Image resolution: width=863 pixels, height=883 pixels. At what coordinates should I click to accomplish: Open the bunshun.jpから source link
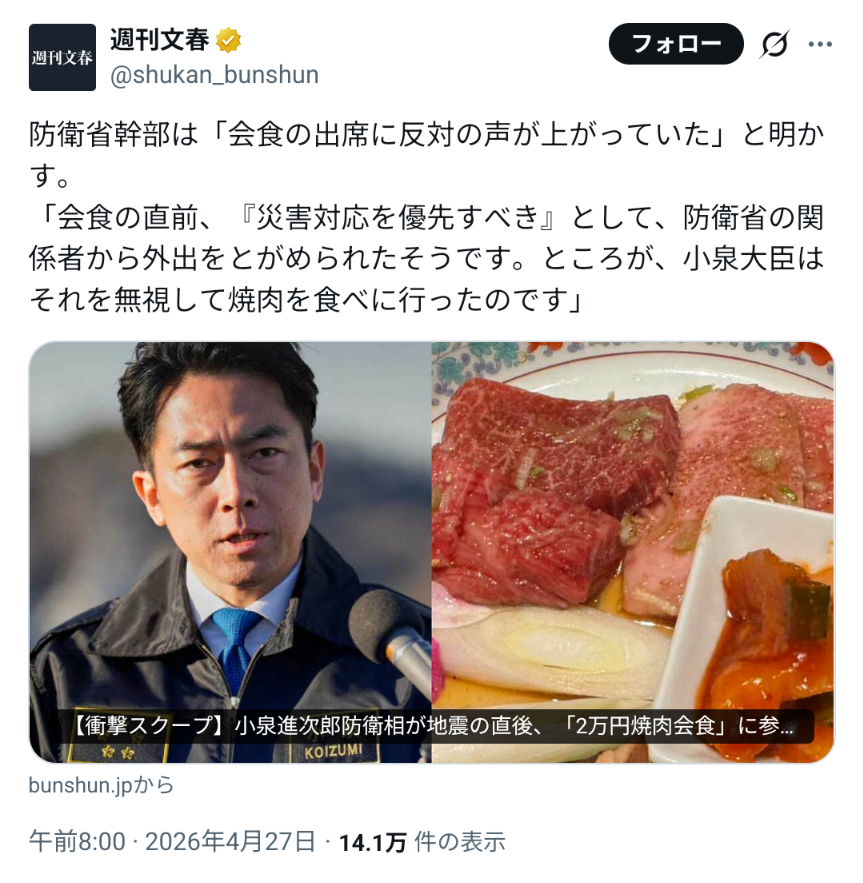101,785
